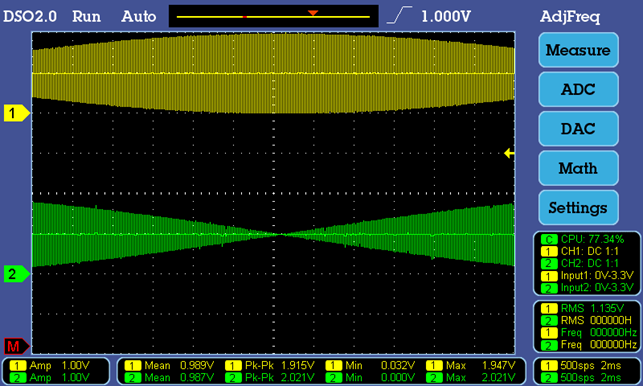Click the yellow 1 badge beside RMS

pos(549,308)
